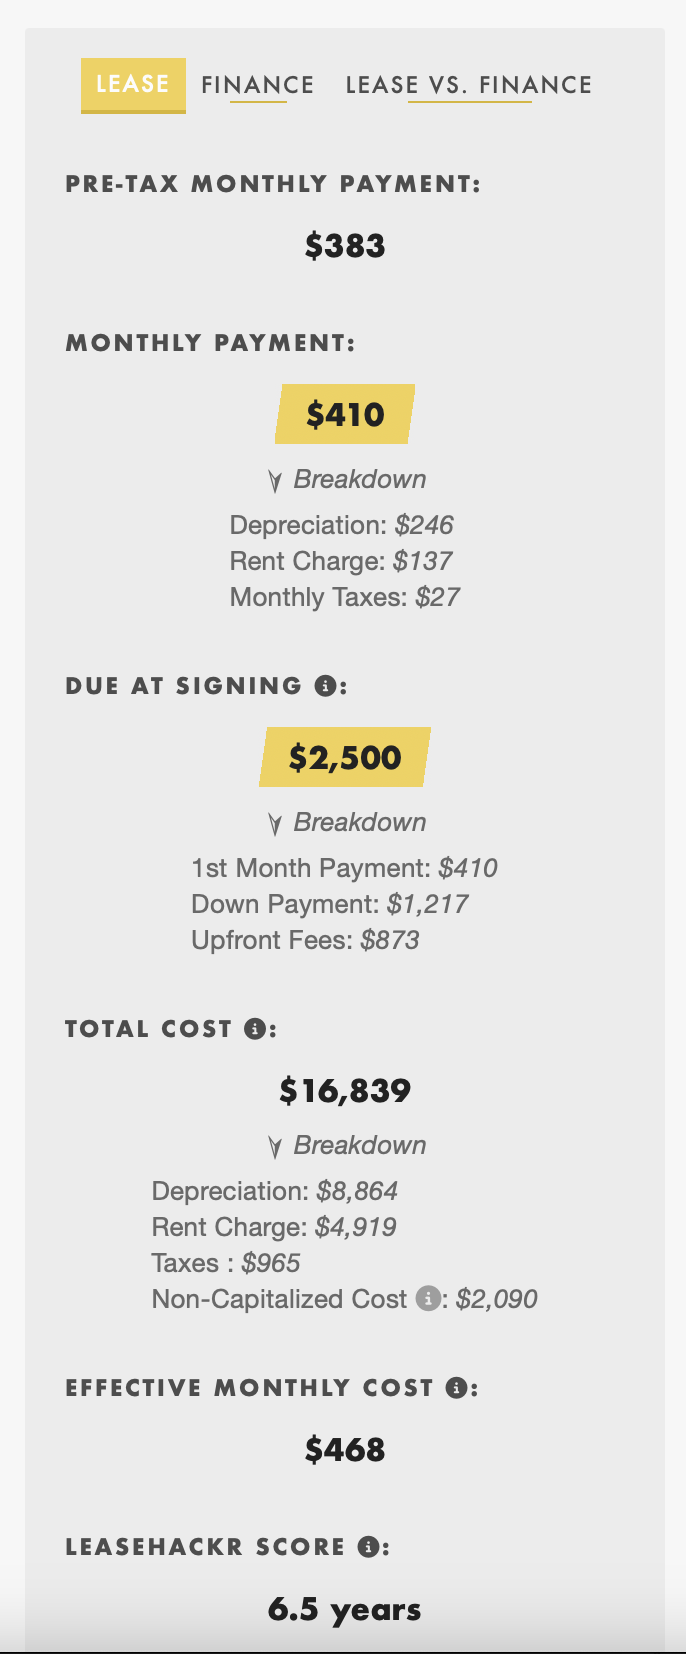Select the Lease tab
The height and width of the screenshot is (1654, 686).
133,85
